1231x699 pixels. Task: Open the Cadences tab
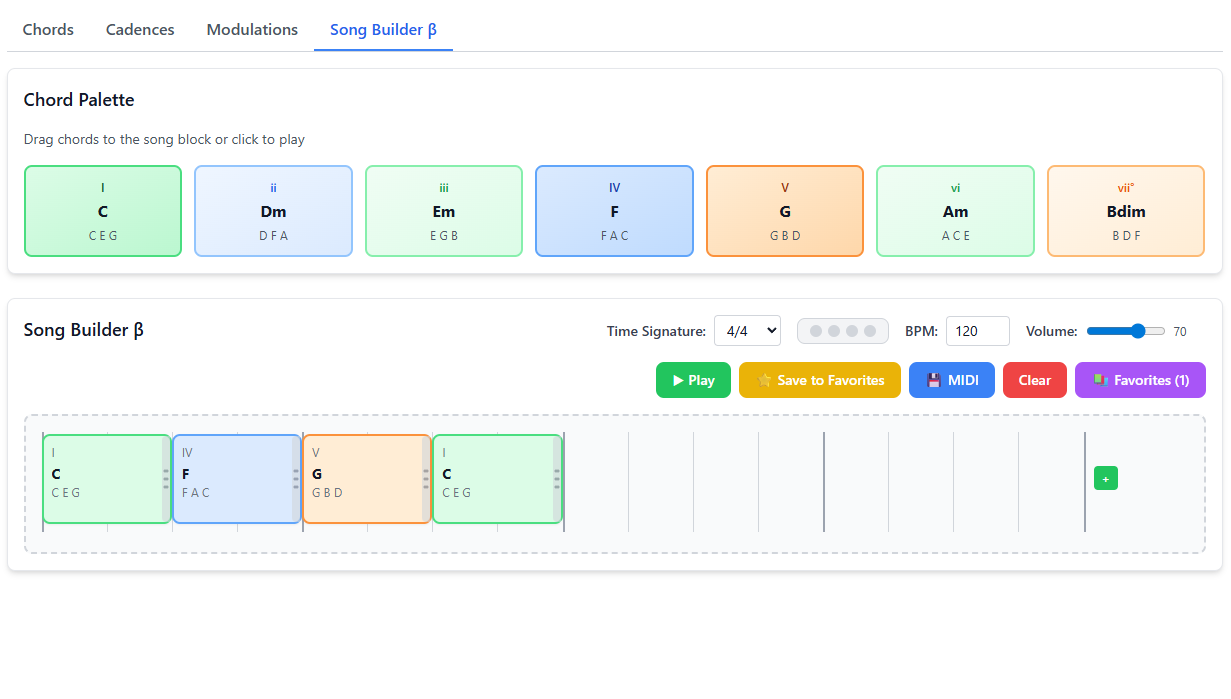[140, 30]
